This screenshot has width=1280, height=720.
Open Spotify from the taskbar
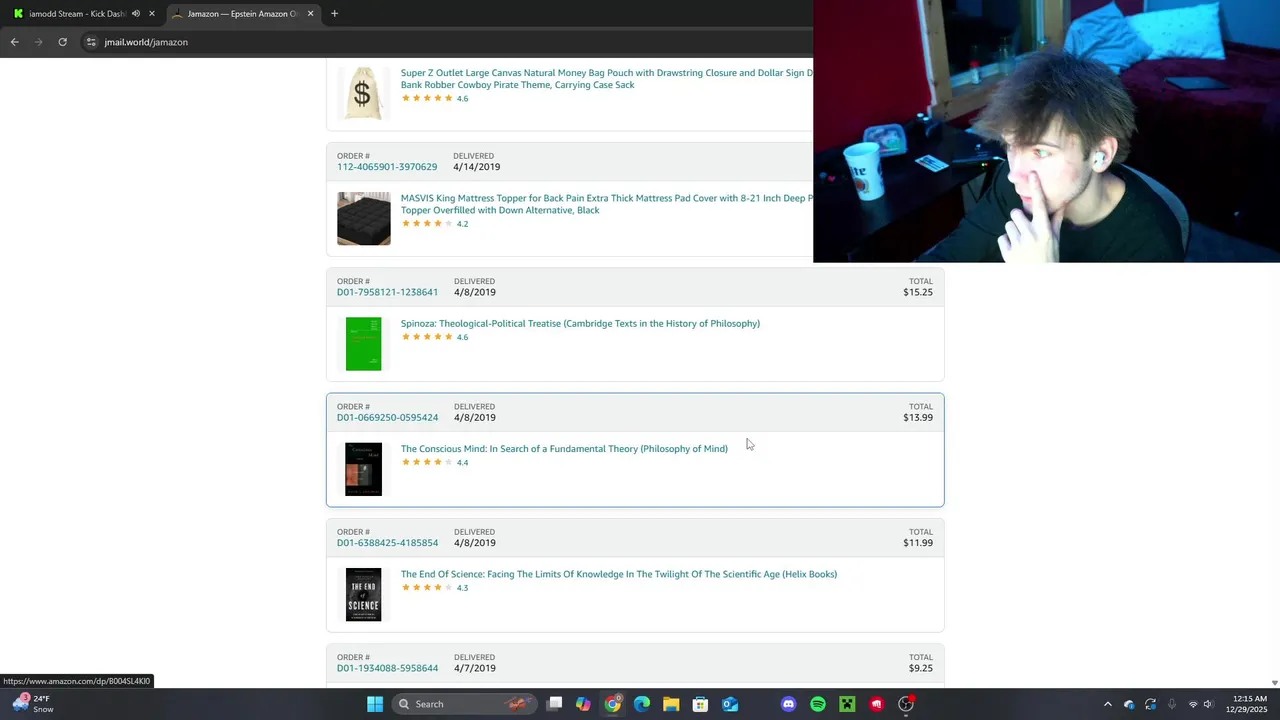point(818,704)
